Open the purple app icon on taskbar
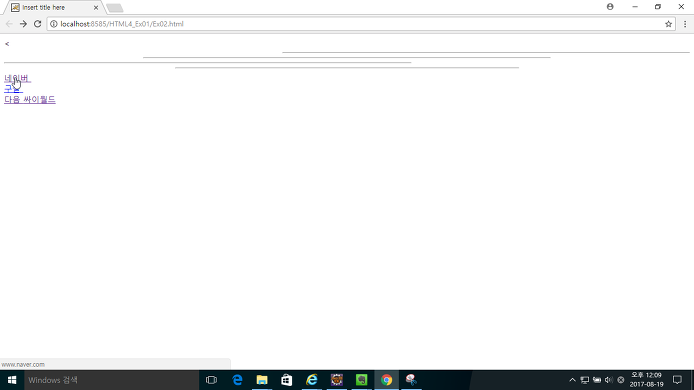This screenshot has height=390, width=694. click(337, 380)
